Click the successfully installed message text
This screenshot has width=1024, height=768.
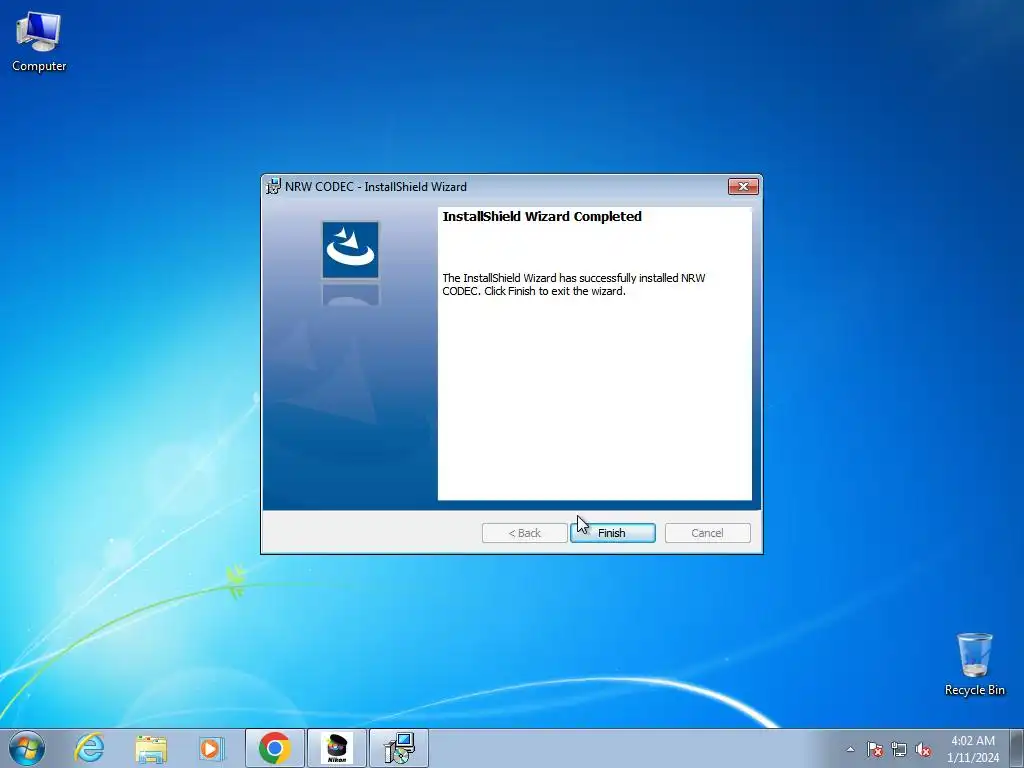coord(574,285)
